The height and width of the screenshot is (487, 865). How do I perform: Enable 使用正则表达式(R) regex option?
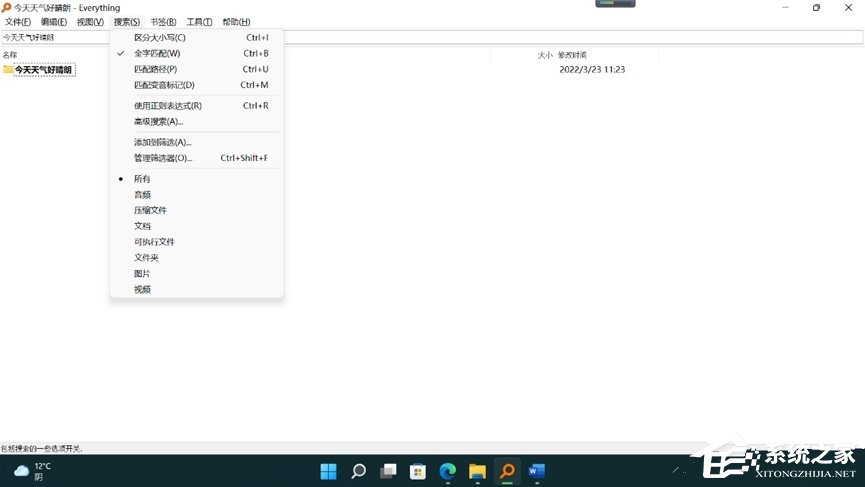click(x=167, y=105)
